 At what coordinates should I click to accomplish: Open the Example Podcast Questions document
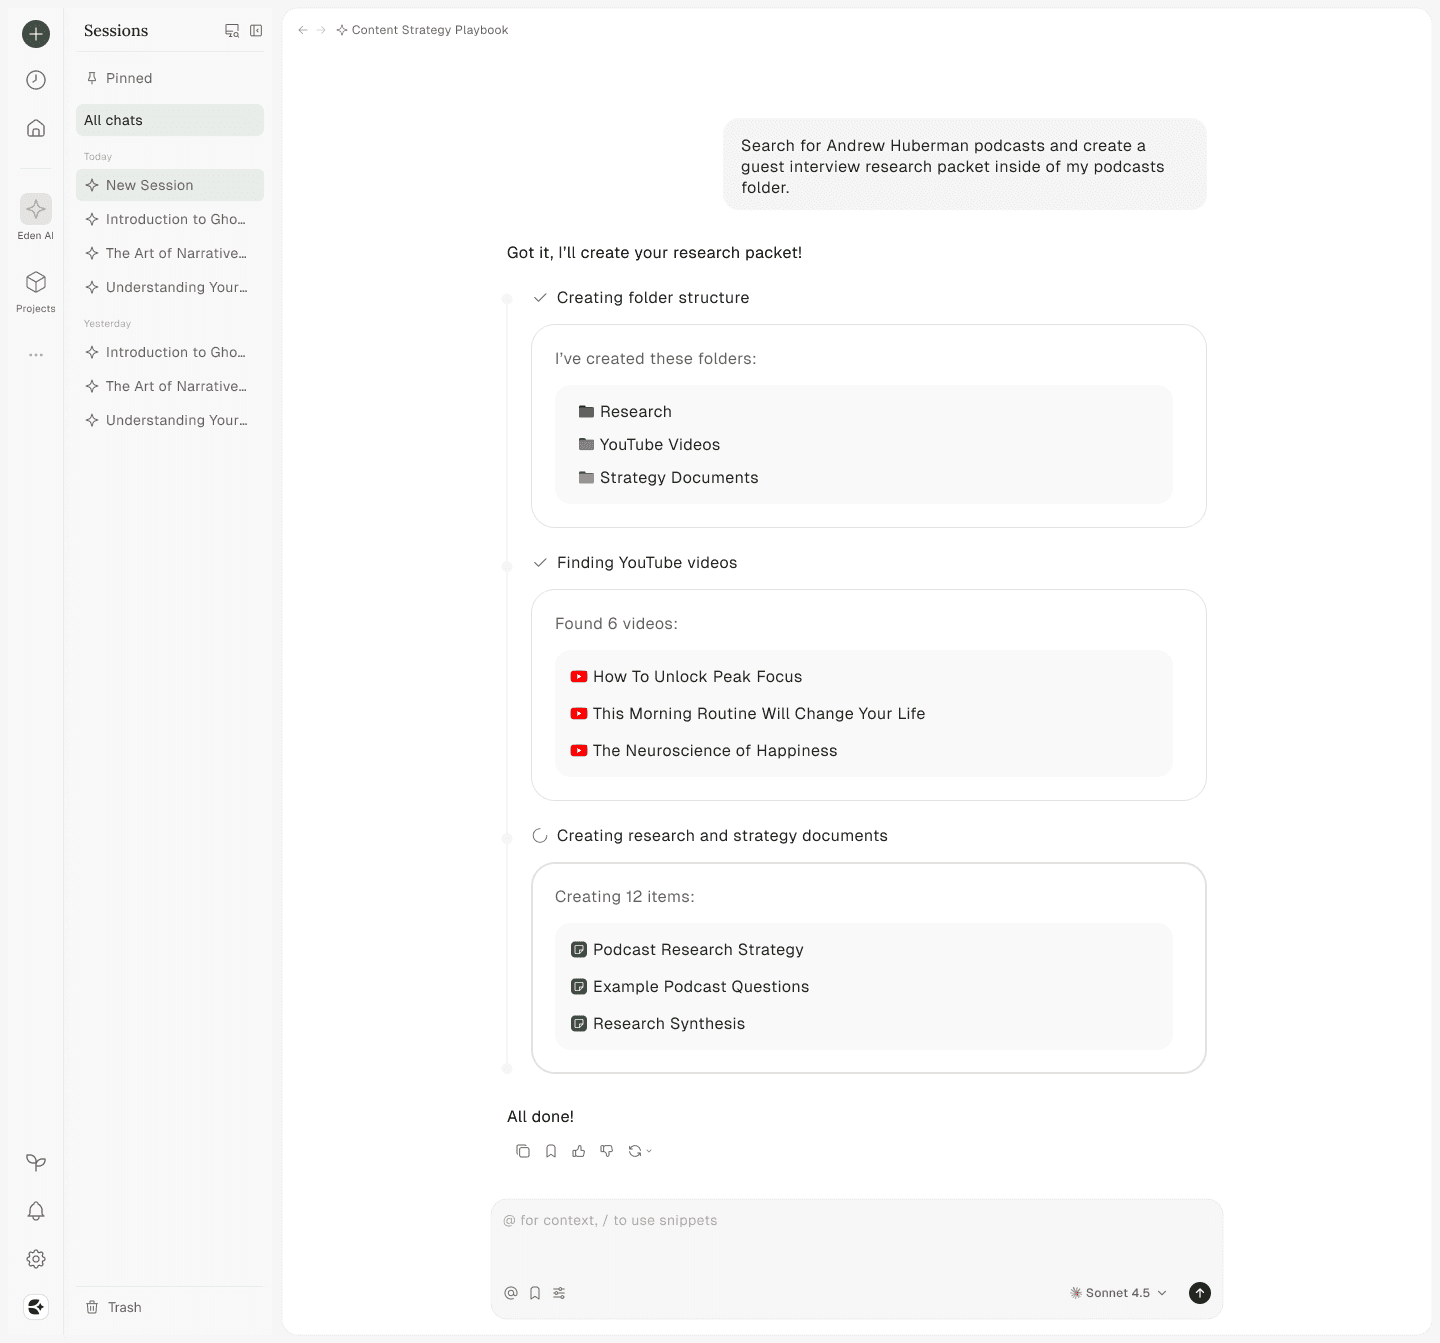(690, 987)
